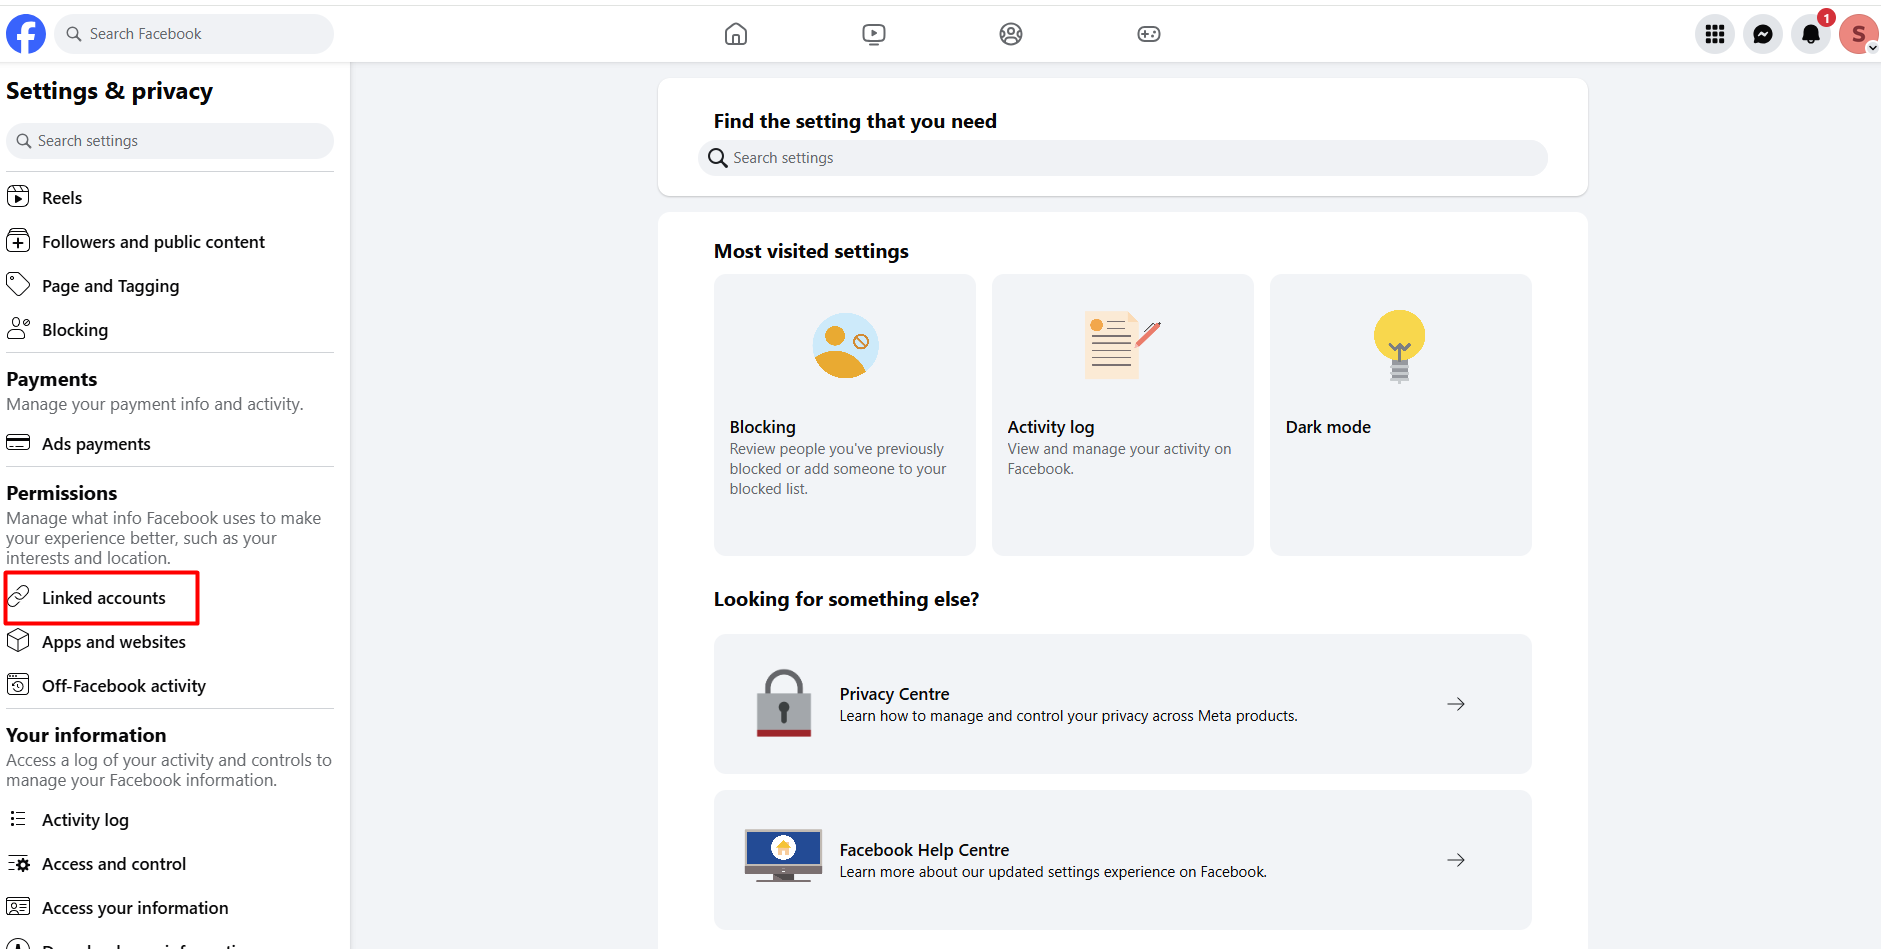Focus the Search Facebook field
Viewport: 1881px width, 949px height.
(x=194, y=34)
